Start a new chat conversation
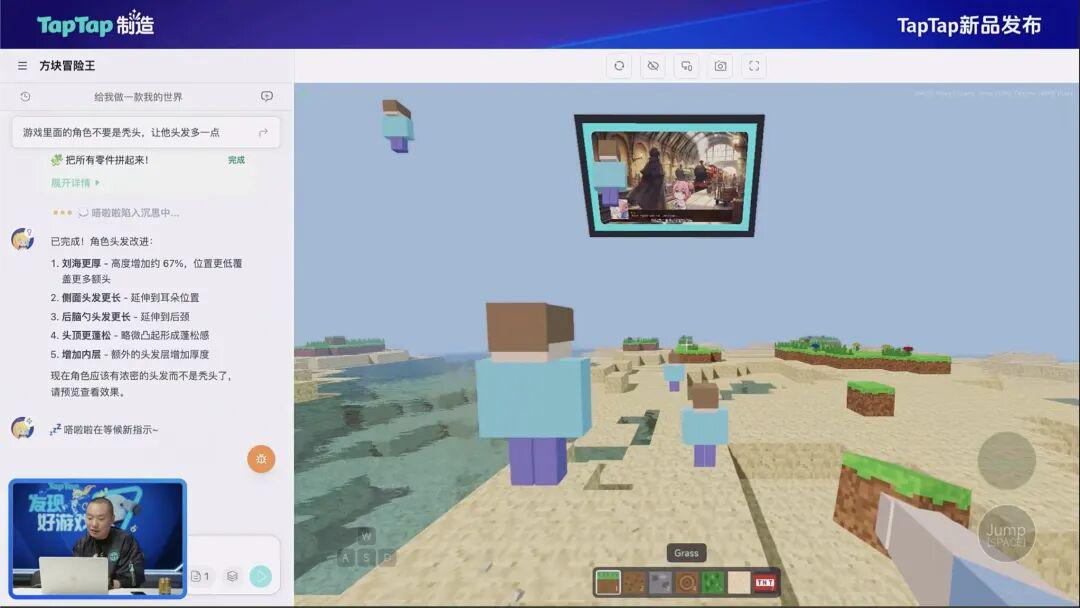Viewport: 1080px width, 608px height. click(x=267, y=96)
